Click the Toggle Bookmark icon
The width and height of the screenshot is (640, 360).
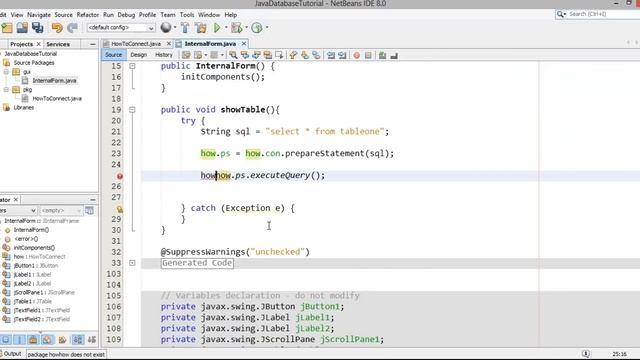316,55
